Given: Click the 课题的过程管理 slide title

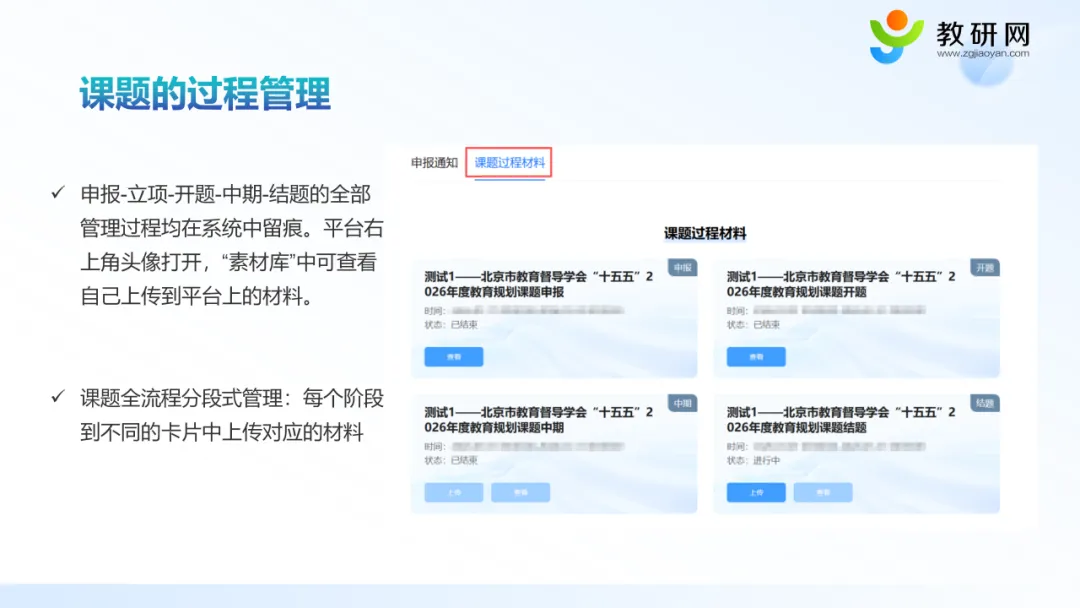Looking at the screenshot, I should point(205,93).
